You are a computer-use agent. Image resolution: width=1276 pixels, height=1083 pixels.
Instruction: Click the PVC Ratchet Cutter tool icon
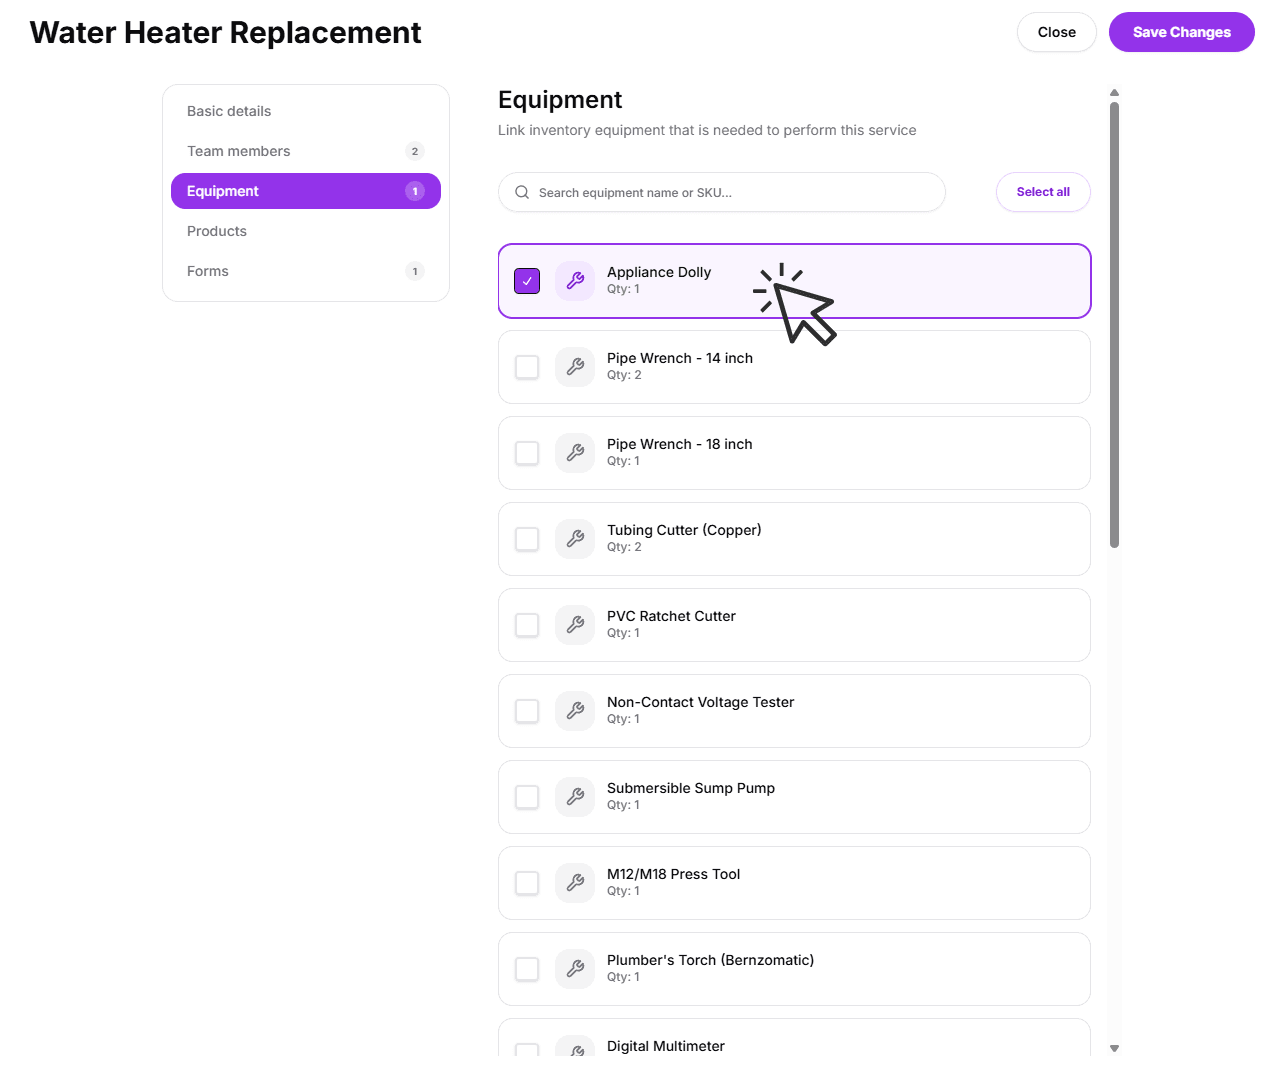[x=575, y=625]
